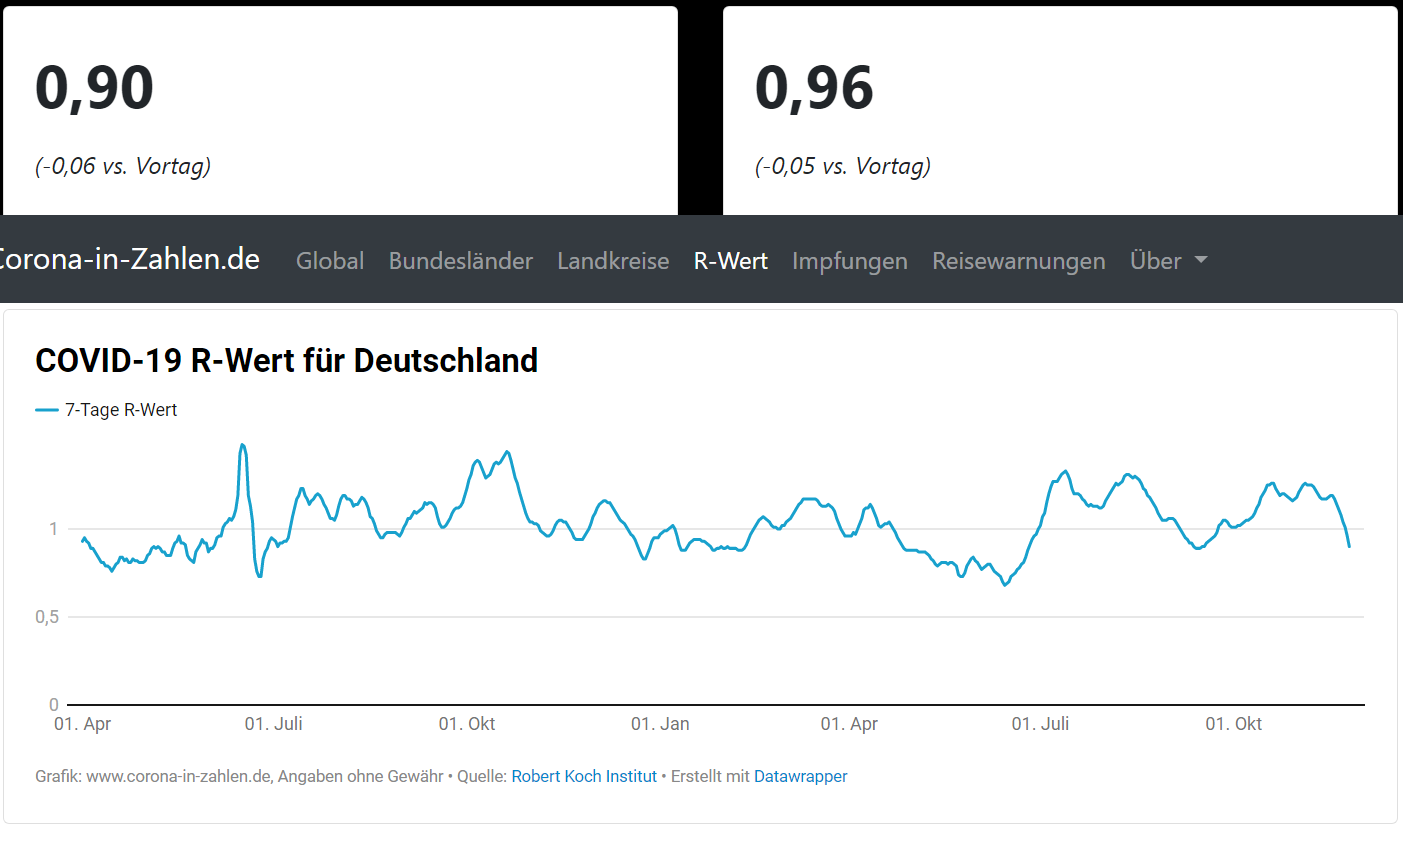Click the (-0,06 vs. Vortag) change text
1403x841 pixels.
coord(123,166)
